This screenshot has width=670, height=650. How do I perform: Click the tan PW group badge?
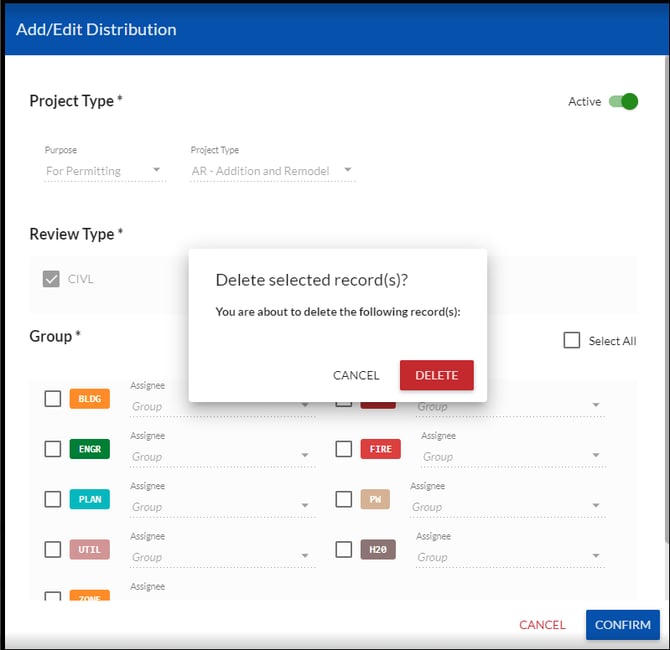coord(375,499)
